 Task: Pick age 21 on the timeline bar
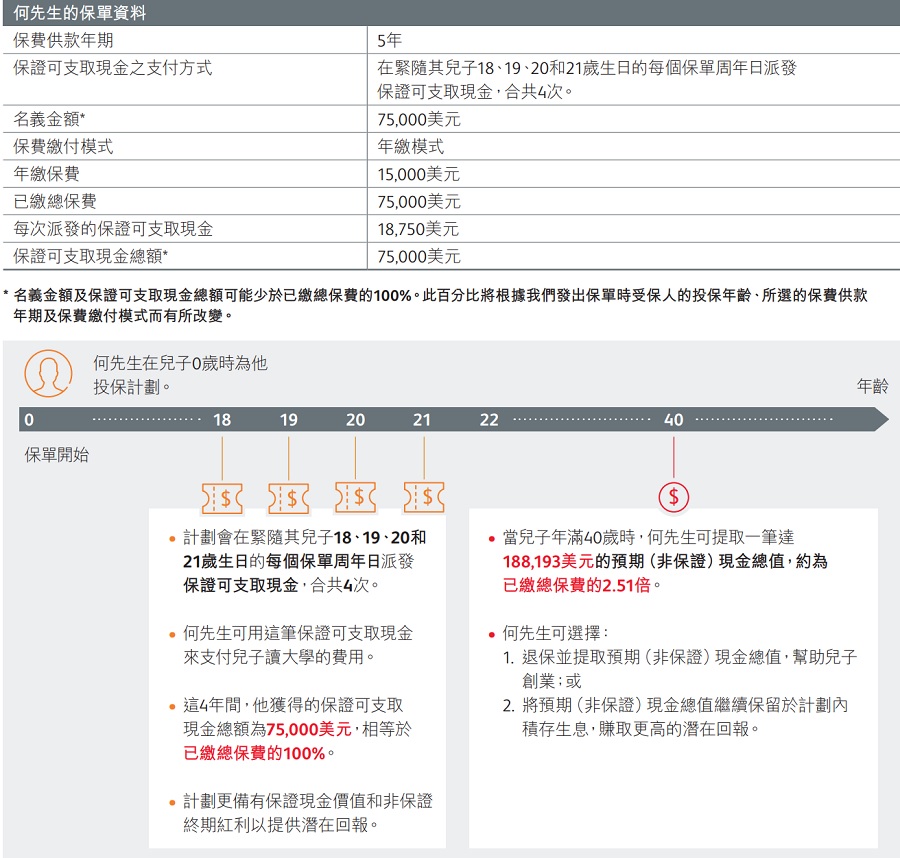[422, 420]
